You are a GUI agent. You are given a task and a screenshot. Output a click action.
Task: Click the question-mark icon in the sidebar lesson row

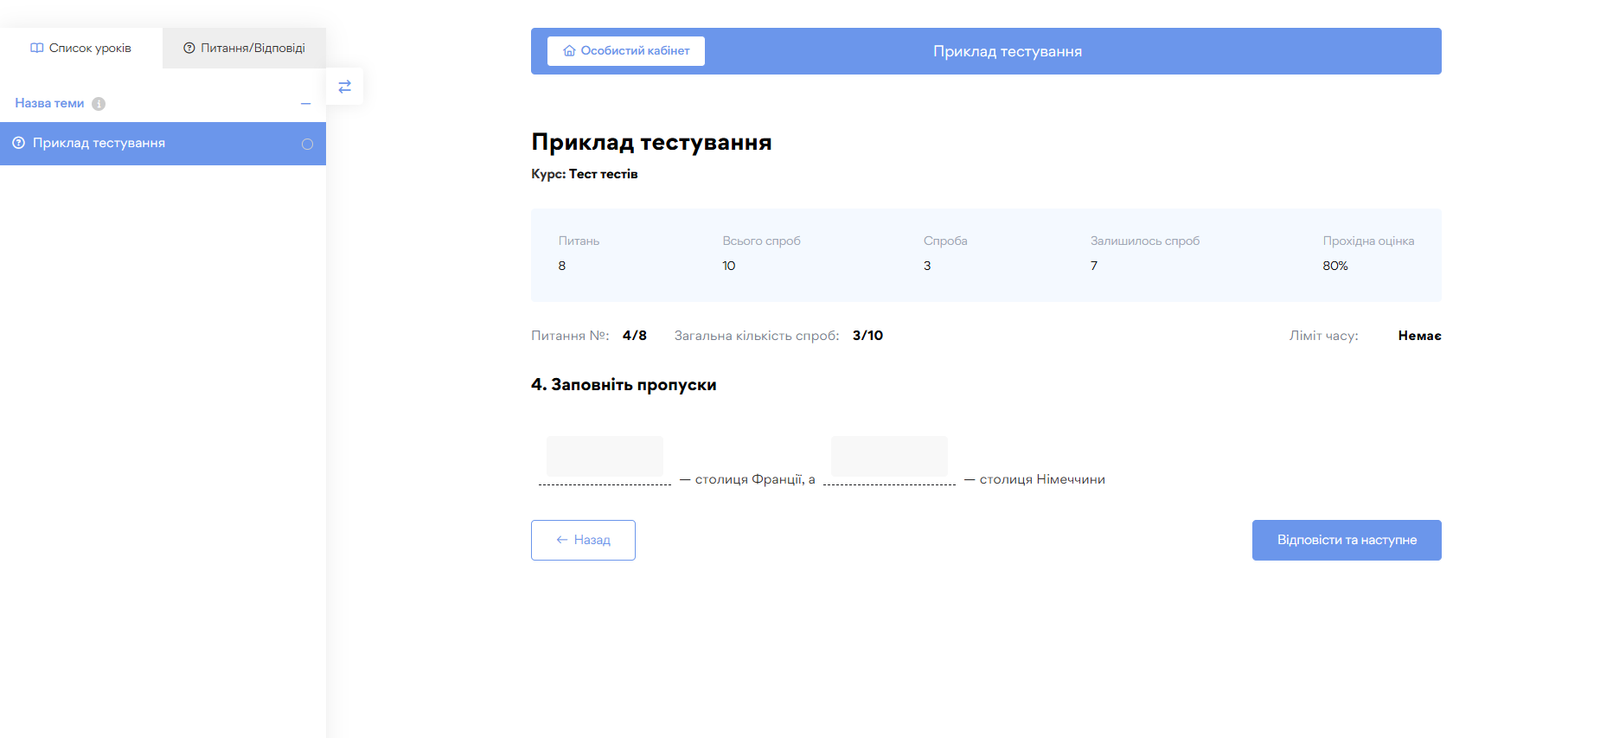click(x=18, y=144)
